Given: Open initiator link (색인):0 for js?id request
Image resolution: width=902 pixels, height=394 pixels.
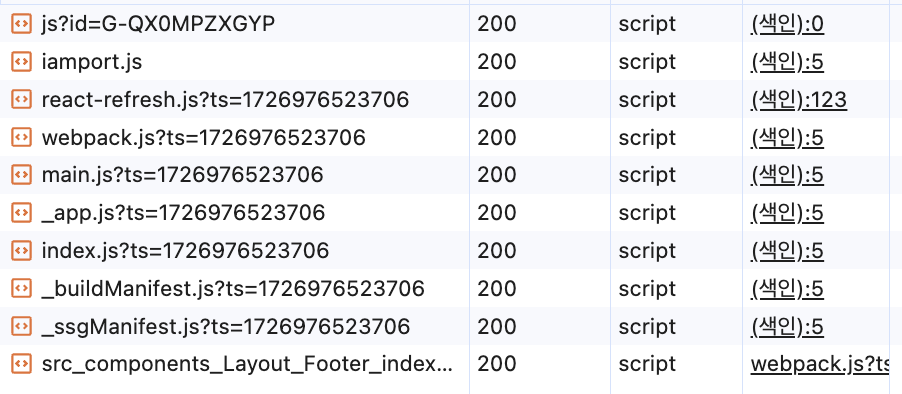Looking at the screenshot, I should tap(788, 24).
